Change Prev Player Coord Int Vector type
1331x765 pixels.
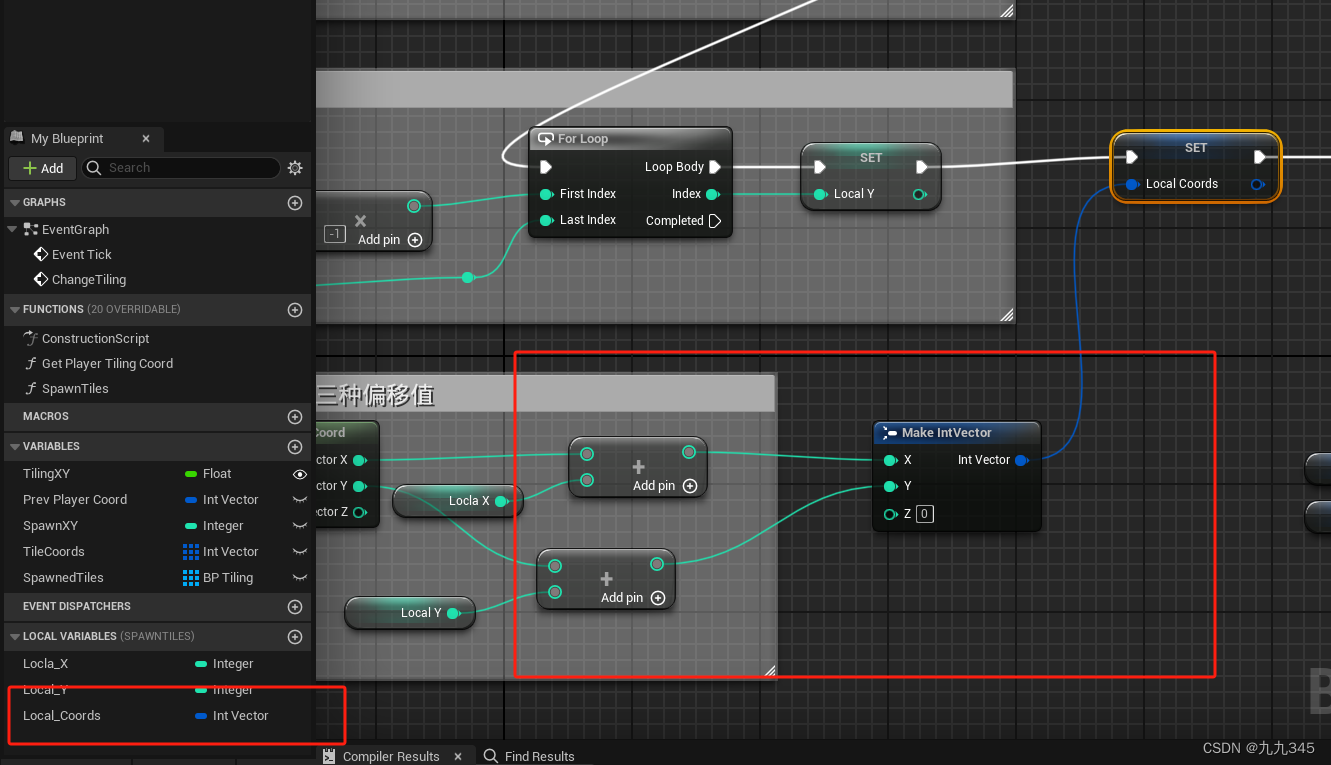[222, 500]
